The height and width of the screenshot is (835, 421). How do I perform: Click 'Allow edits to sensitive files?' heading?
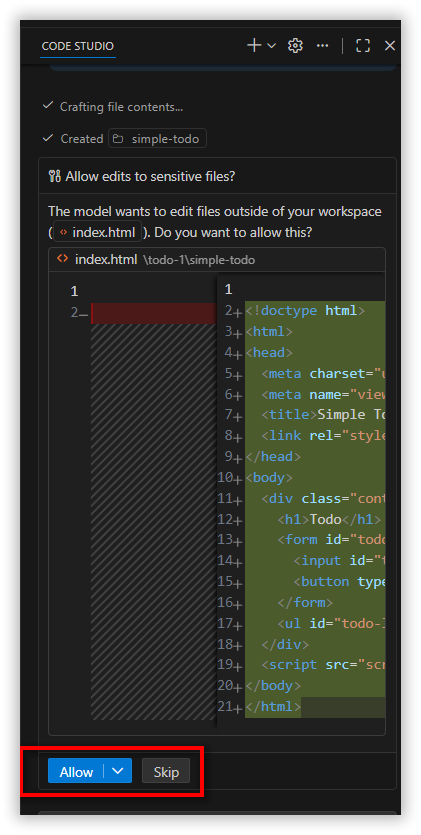click(150, 176)
